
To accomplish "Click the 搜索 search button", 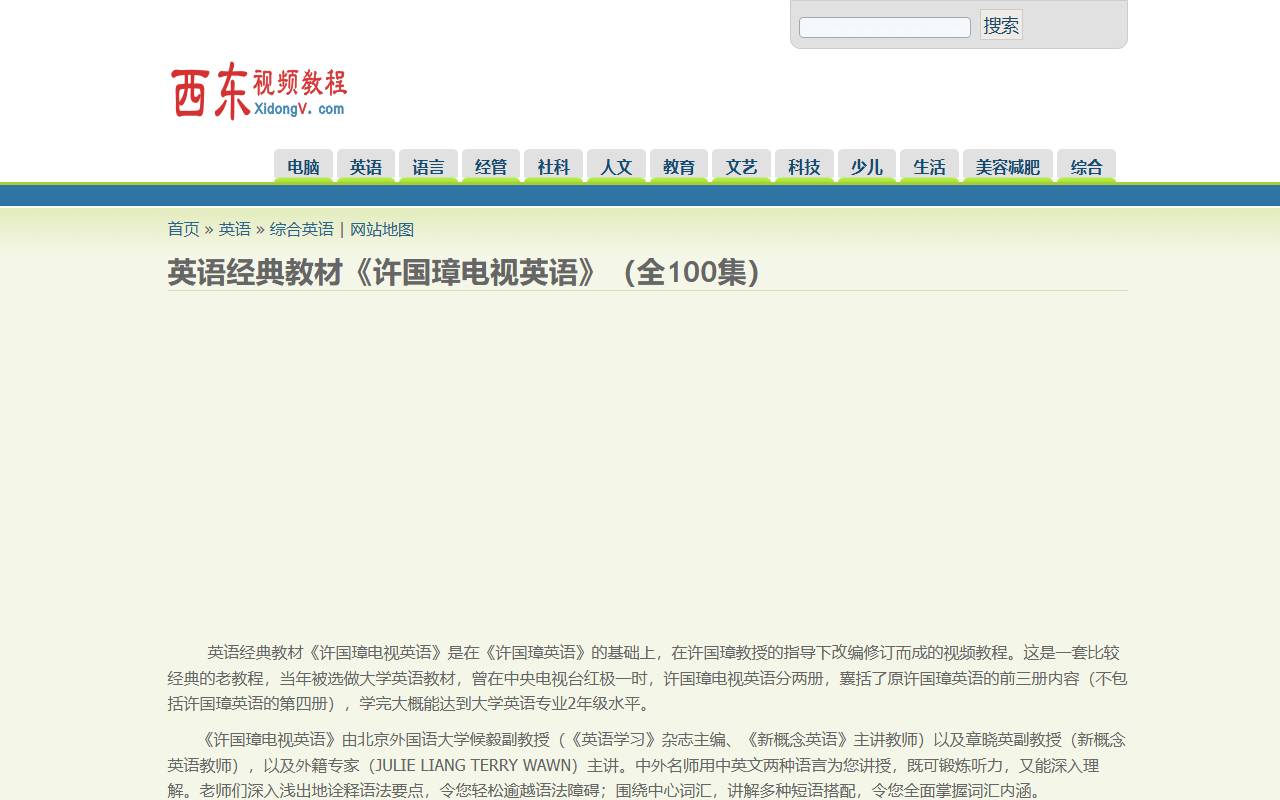I will pyautogui.click(x=1001, y=25).
